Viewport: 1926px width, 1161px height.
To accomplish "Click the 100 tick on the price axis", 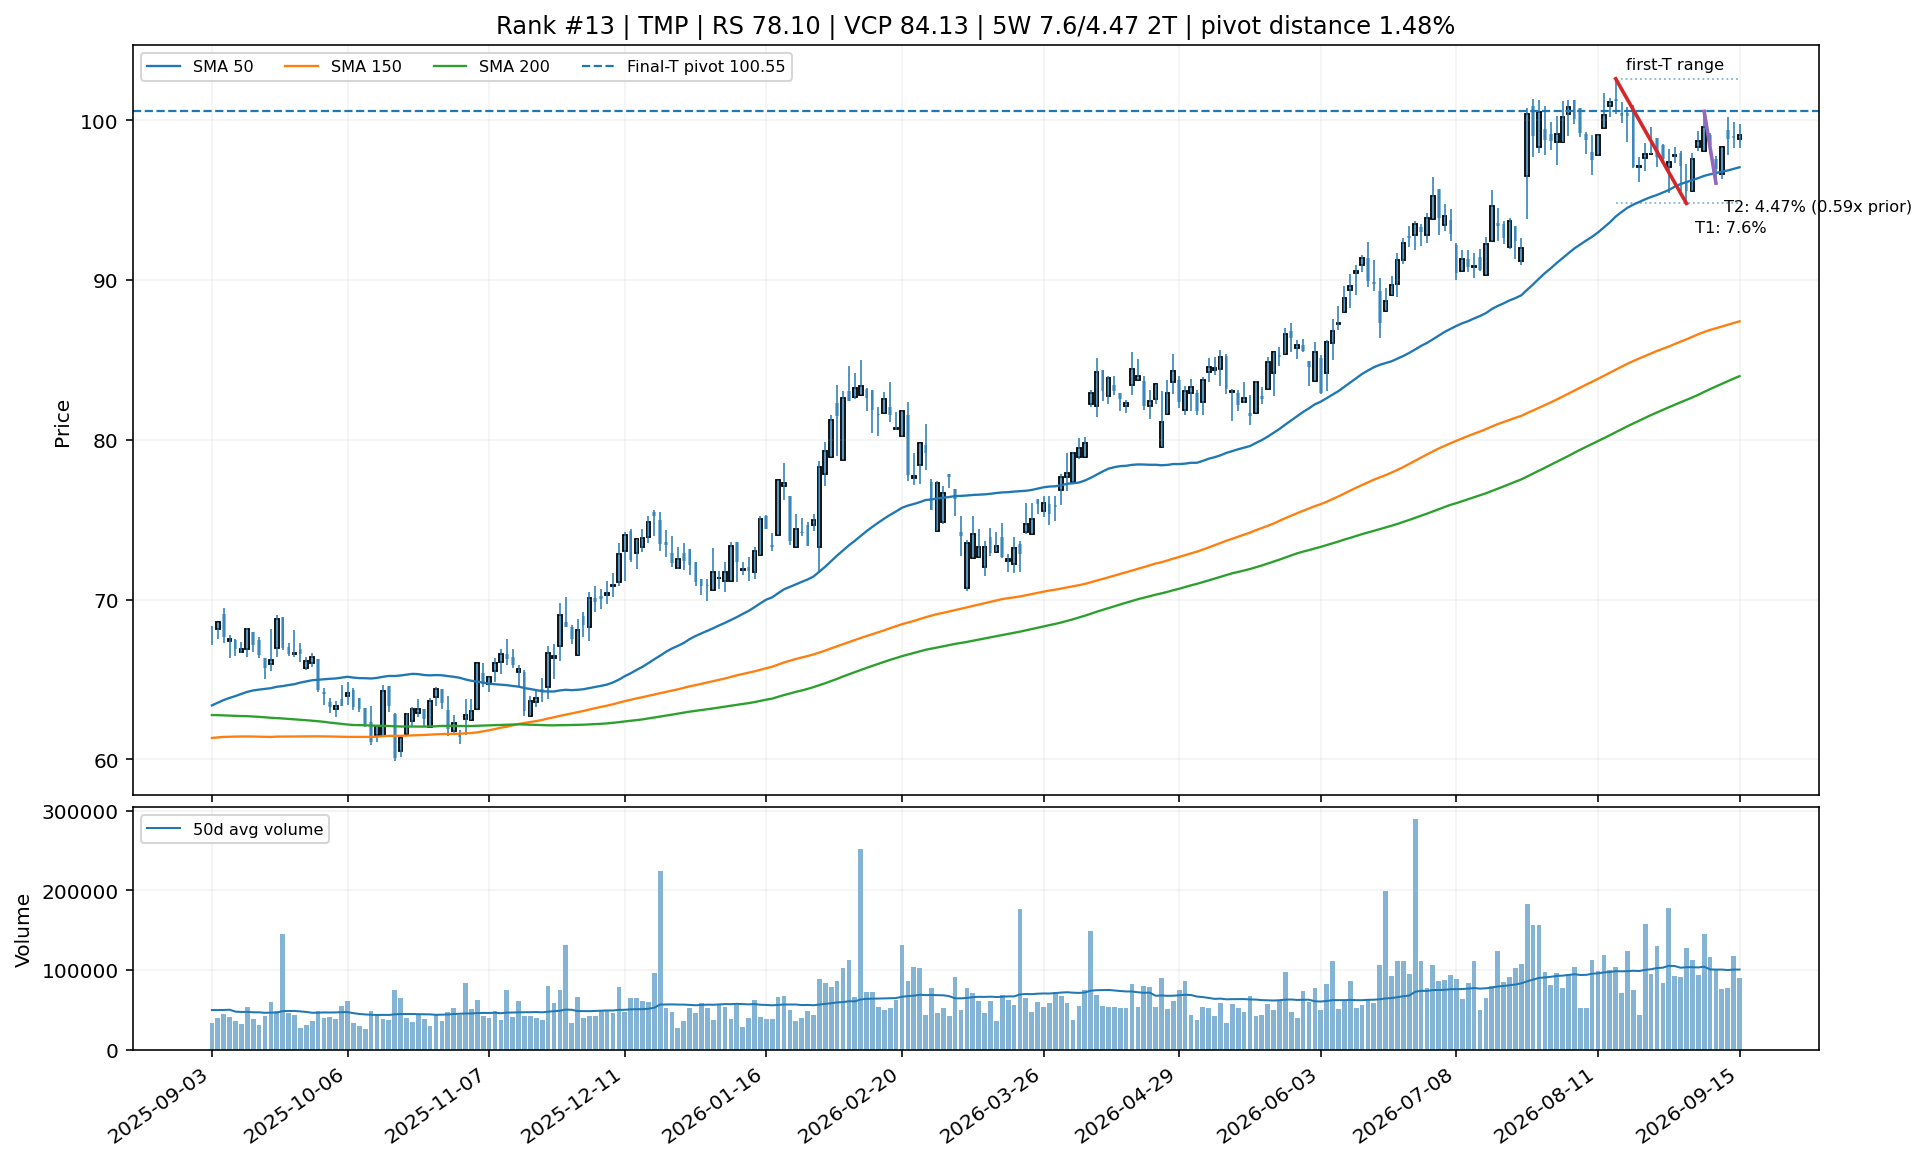I will point(99,121).
